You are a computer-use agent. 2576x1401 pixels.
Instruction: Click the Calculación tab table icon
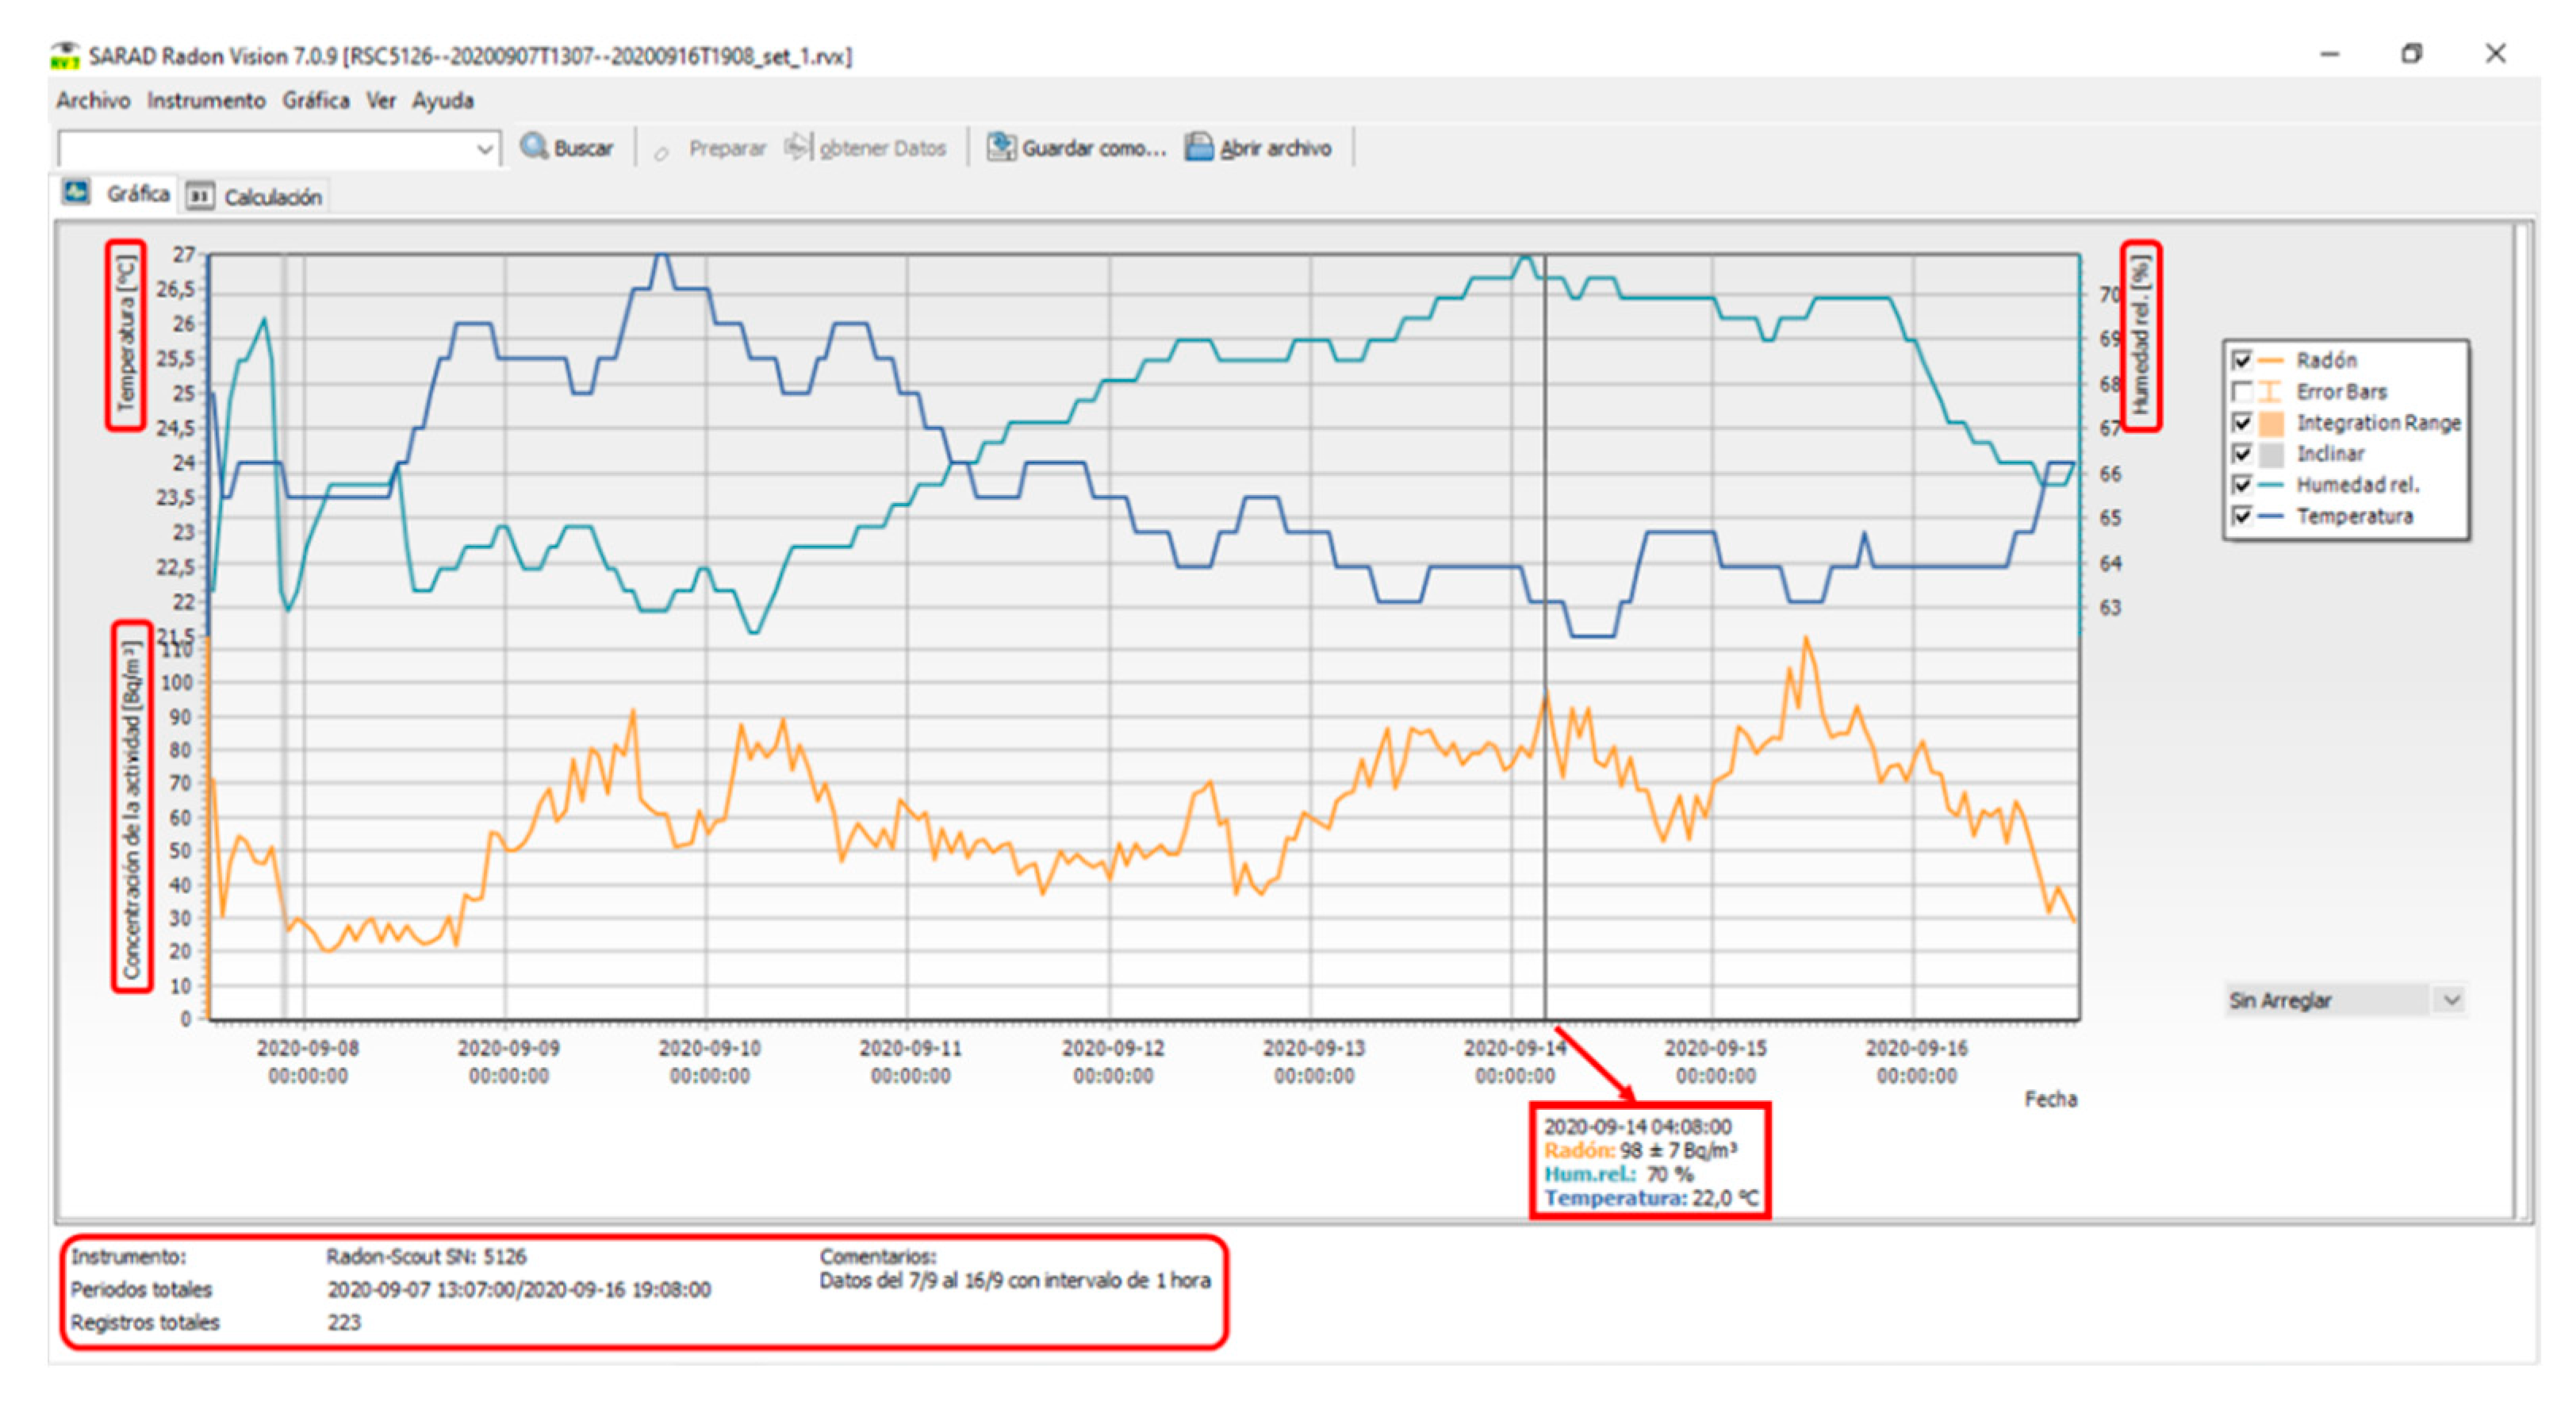[200, 196]
